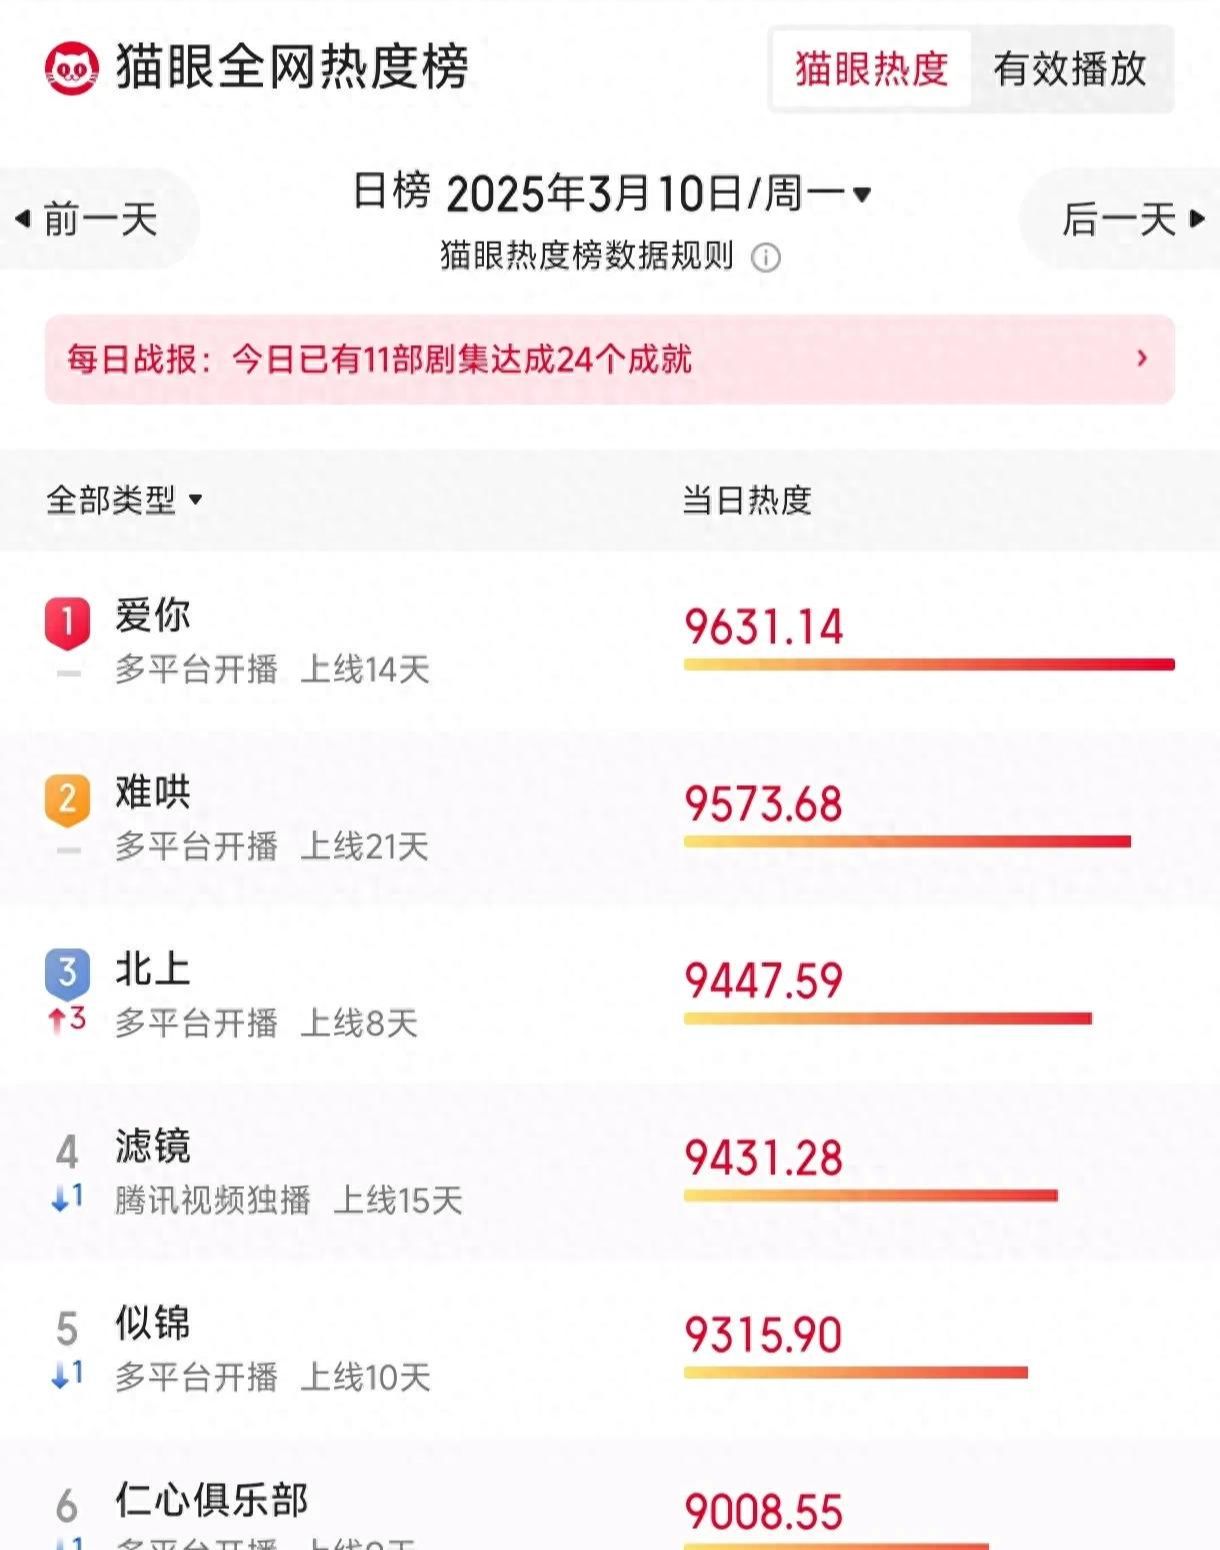Go to the previous day (前一天)
Image resolution: width=1220 pixels, height=1550 pixels.
90,219
